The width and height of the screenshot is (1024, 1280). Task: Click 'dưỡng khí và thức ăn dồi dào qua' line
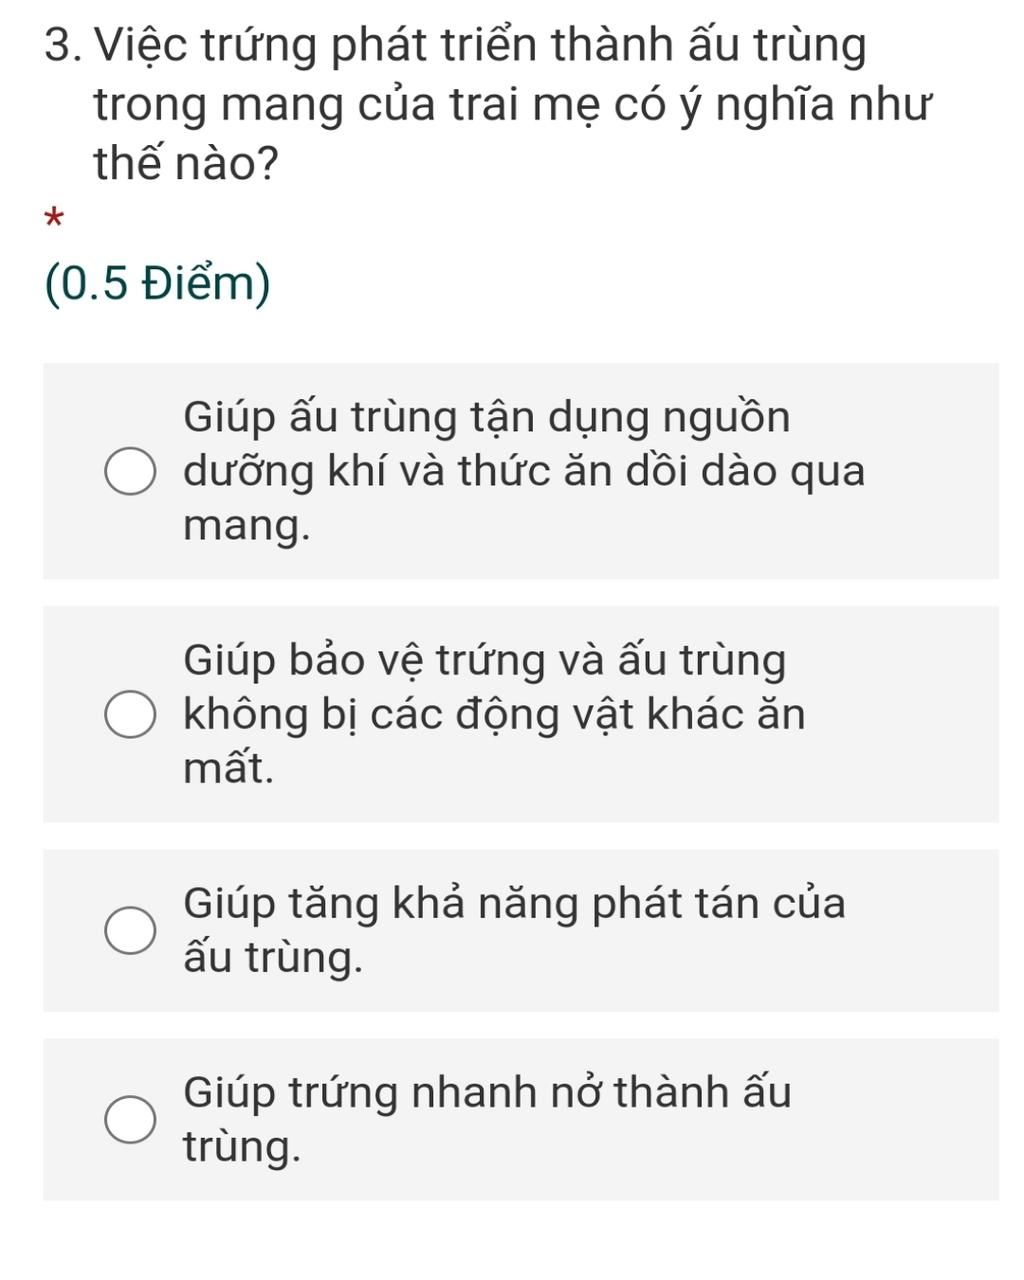524,472
